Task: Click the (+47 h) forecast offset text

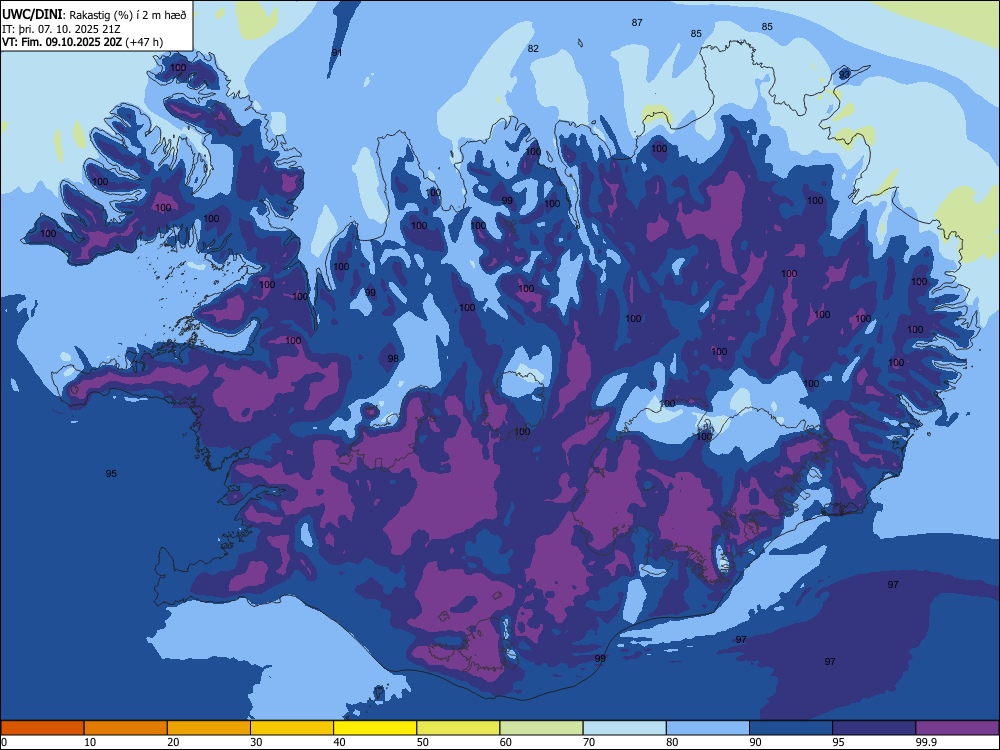Action: [x=145, y=42]
